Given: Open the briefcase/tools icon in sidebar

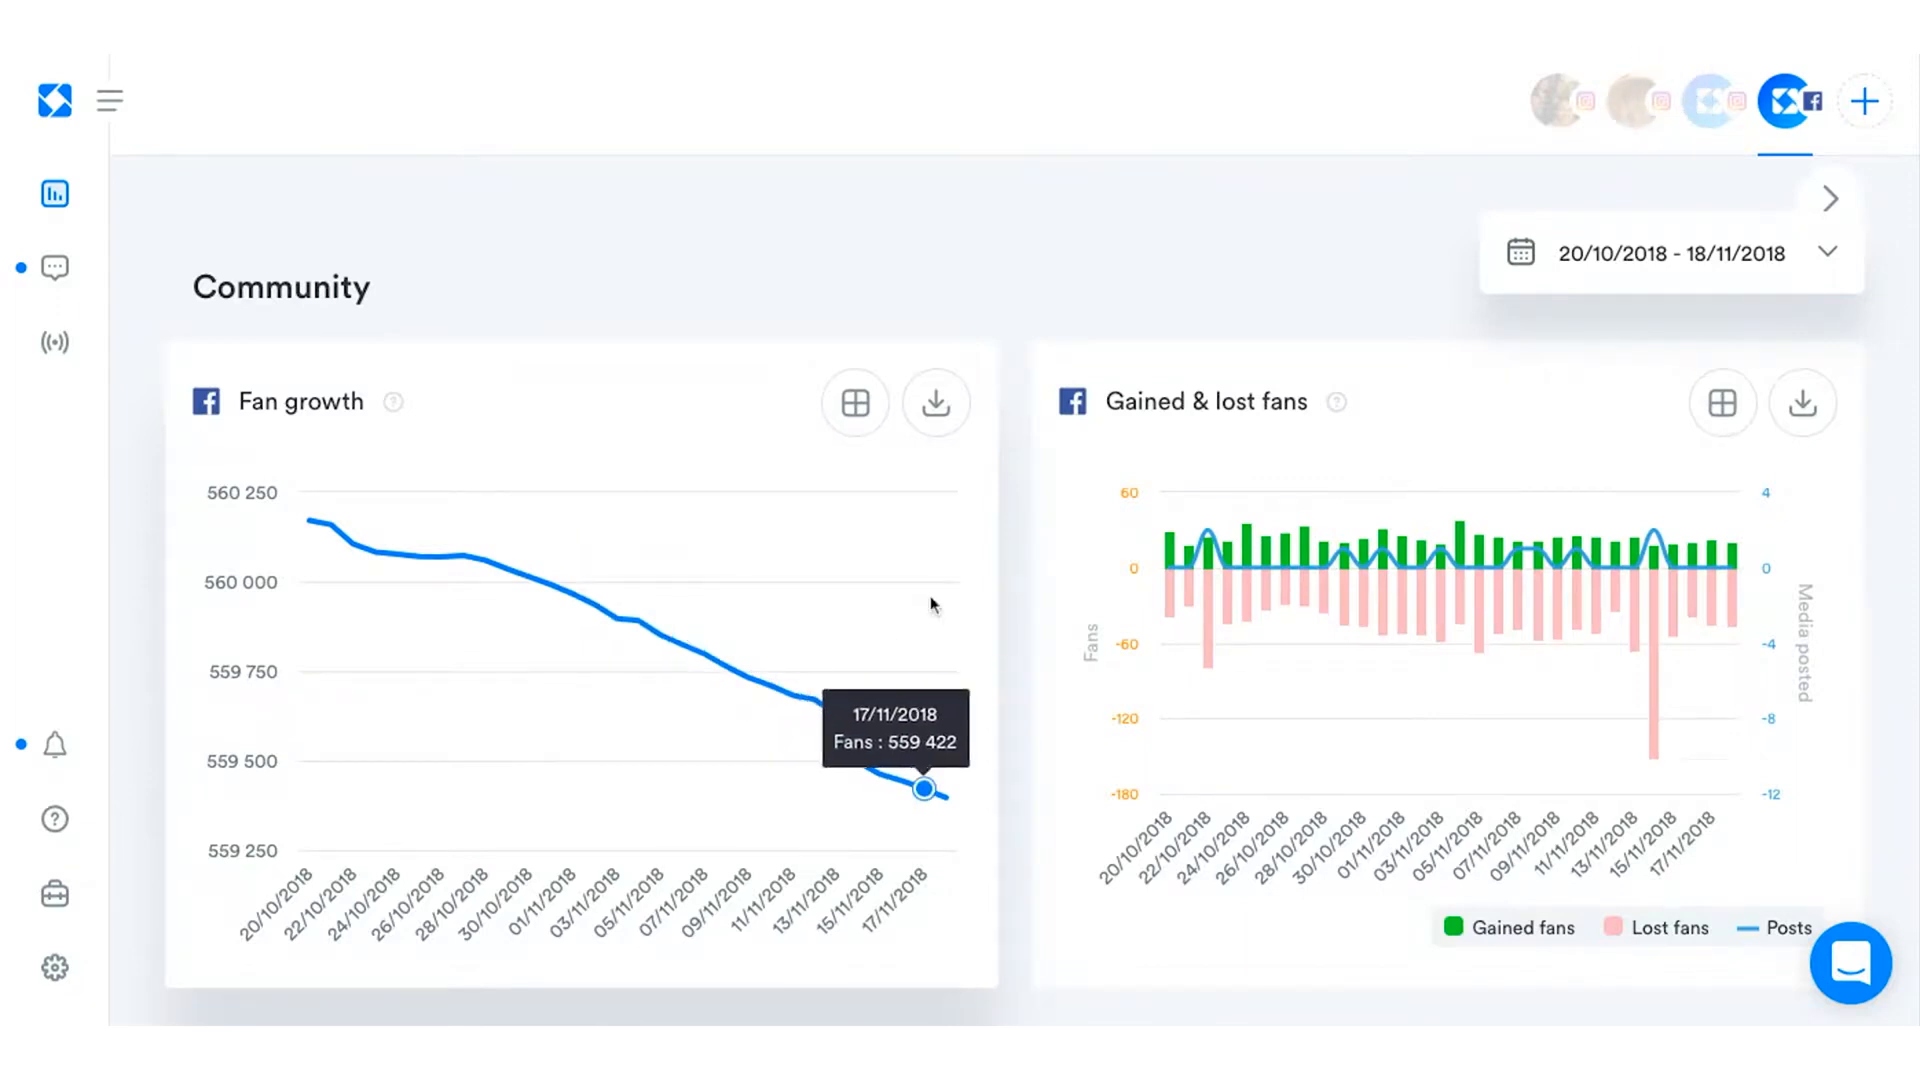Looking at the screenshot, I should 55,894.
